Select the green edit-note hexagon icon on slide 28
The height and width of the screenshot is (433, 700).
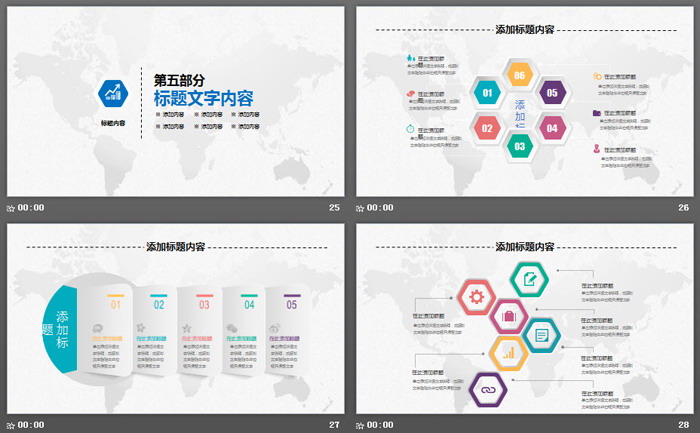pyautogui.click(x=527, y=278)
